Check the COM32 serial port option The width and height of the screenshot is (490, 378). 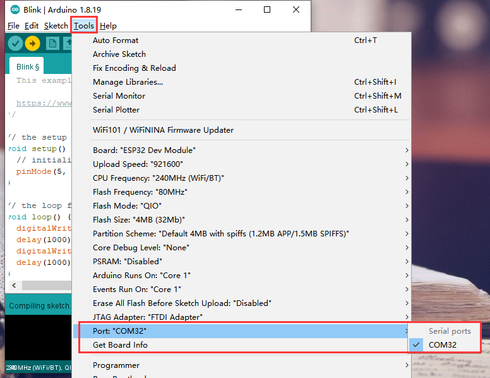(444, 345)
